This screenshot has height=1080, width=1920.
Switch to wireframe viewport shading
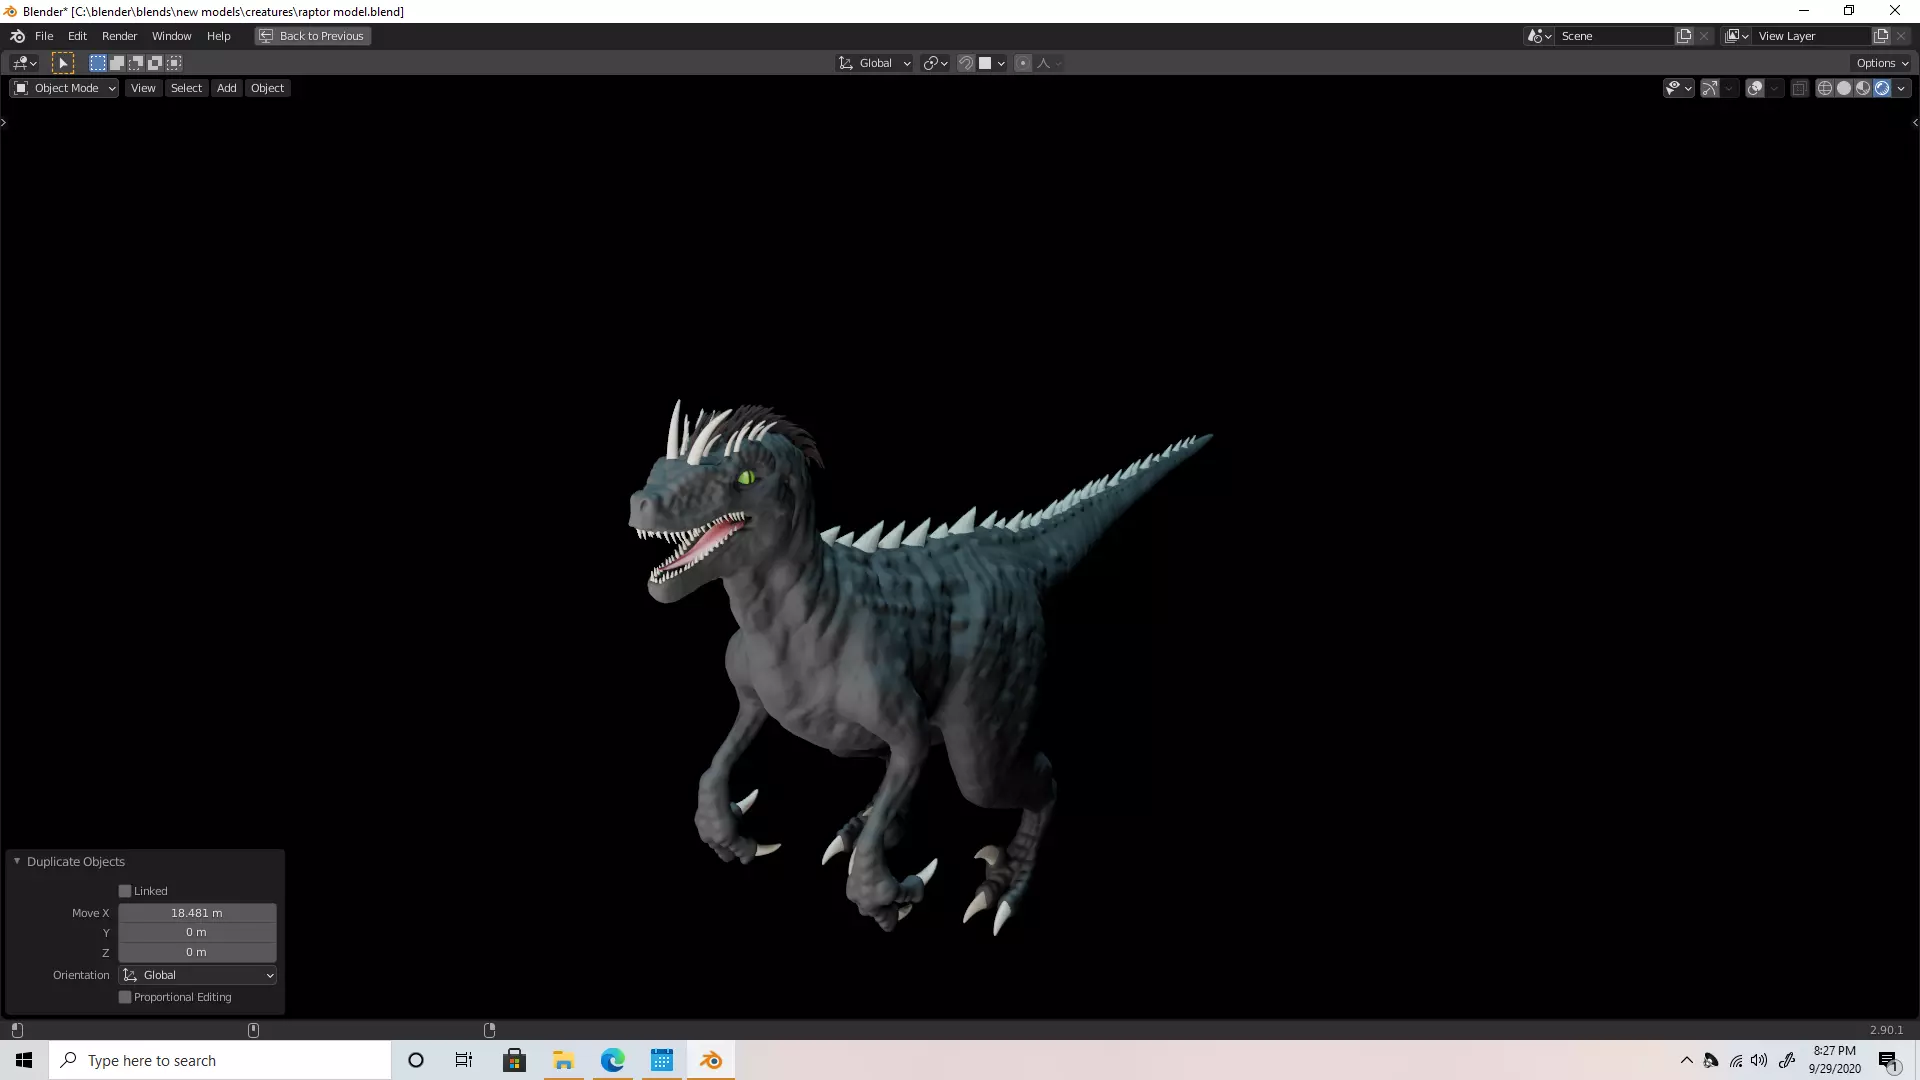pyautogui.click(x=1825, y=88)
